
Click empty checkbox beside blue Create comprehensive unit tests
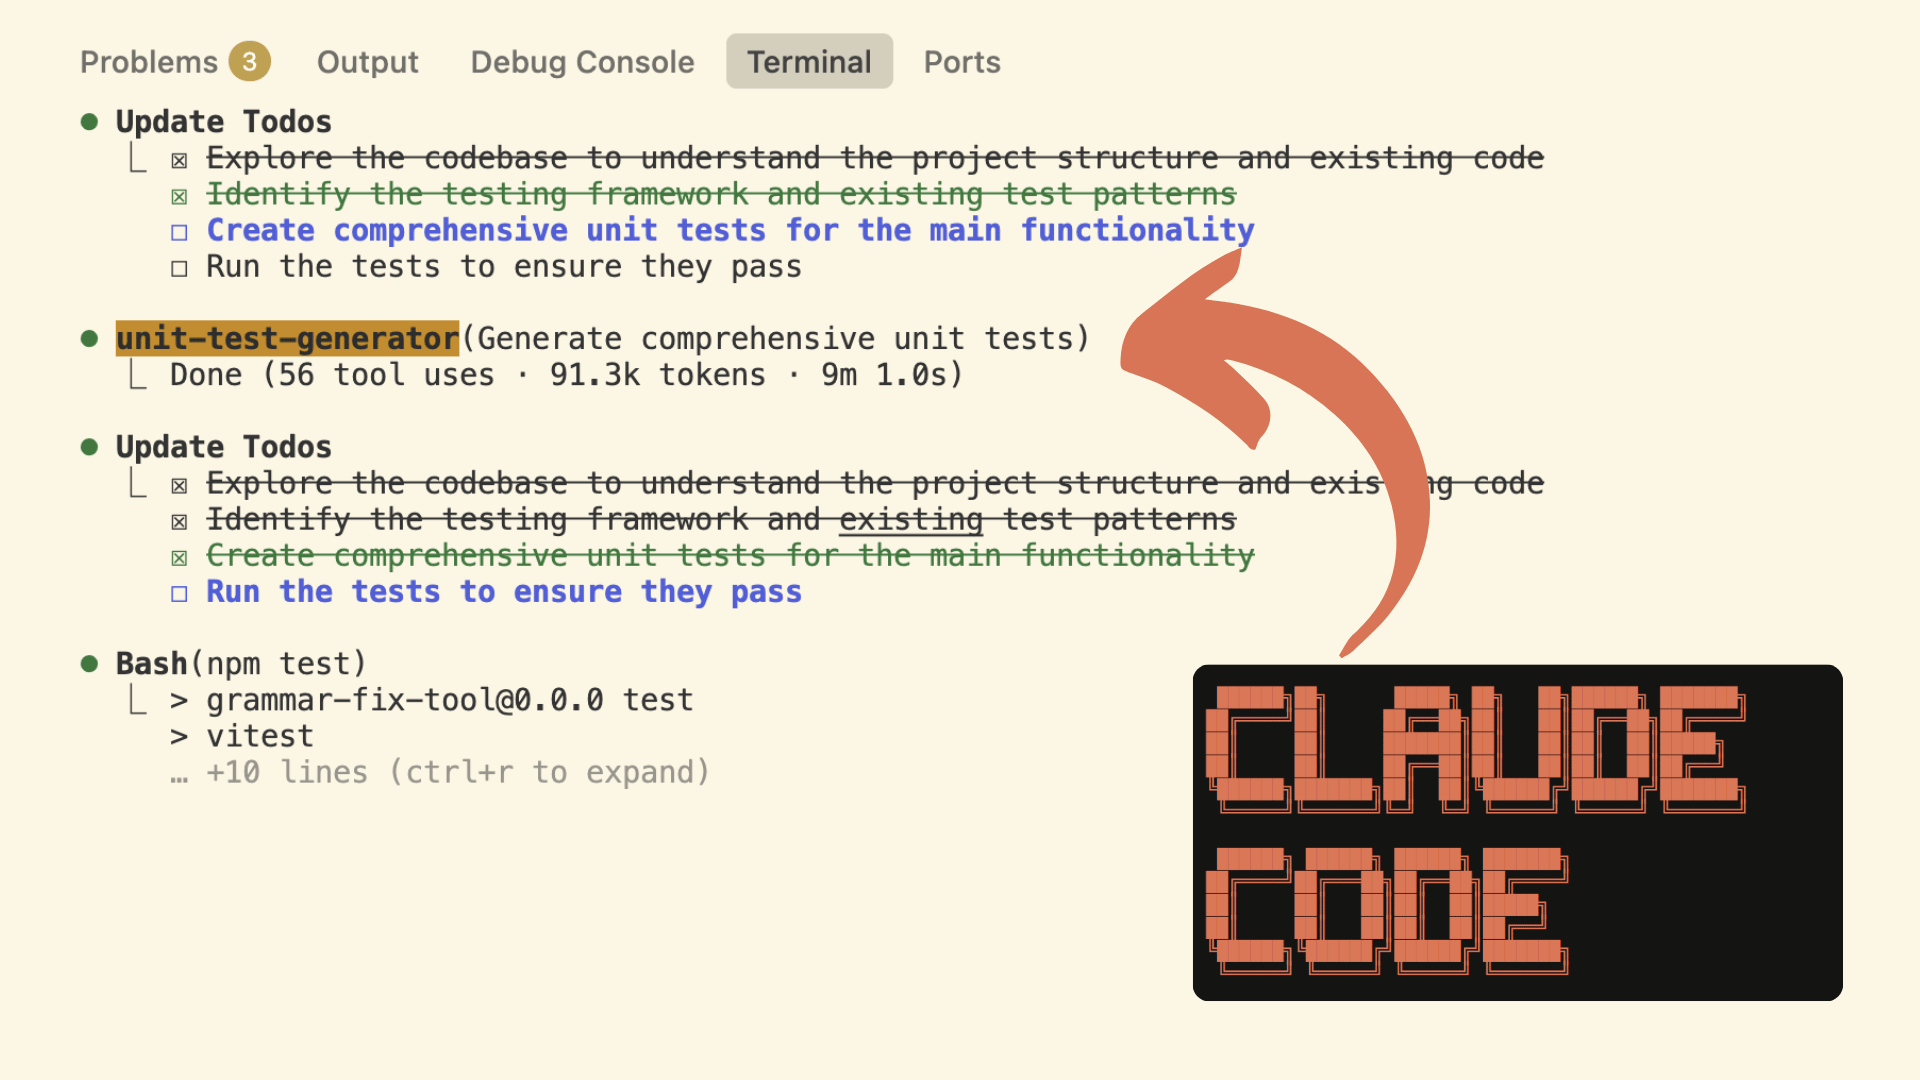coord(179,232)
